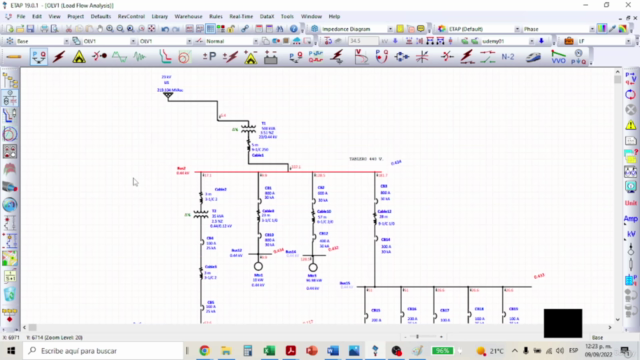Screen dimensions: 640x360
Task: Open PowerPoint from the taskbar
Action: coord(311,351)
